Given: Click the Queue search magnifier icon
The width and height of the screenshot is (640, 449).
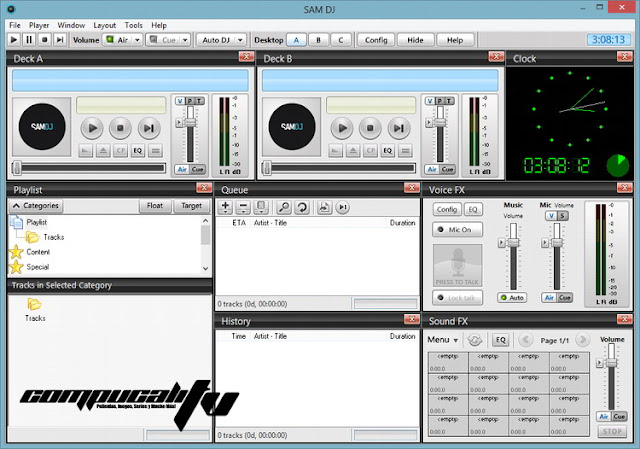Looking at the screenshot, I should pyautogui.click(x=284, y=207).
